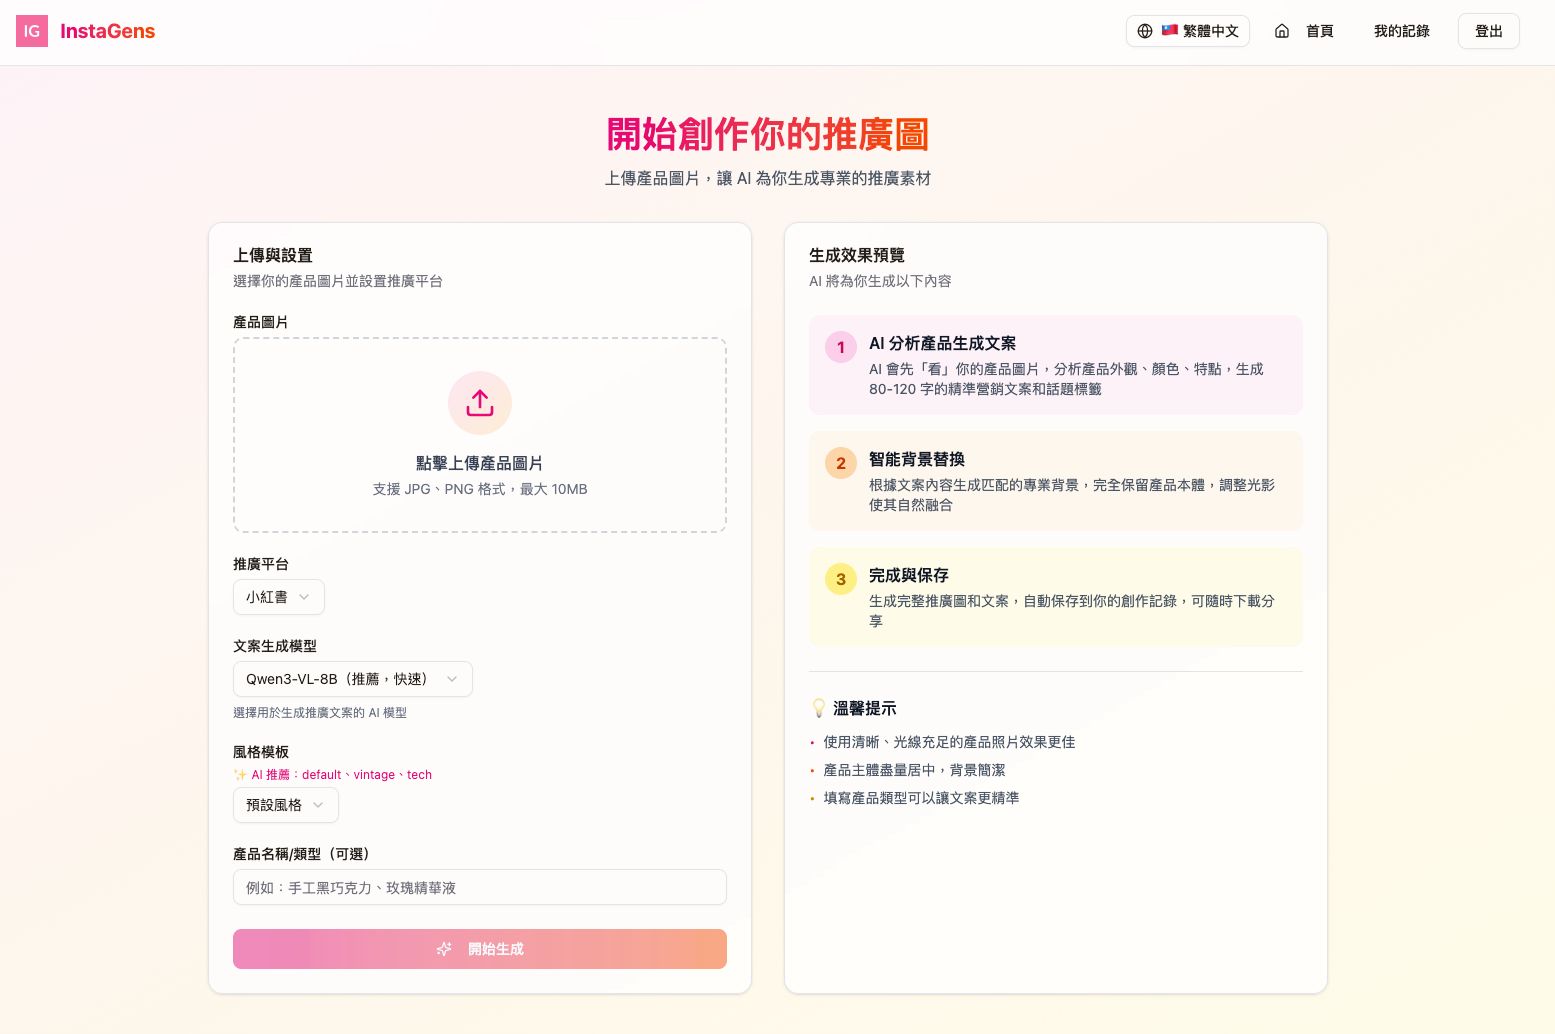Screen dimensions: 1555x1034
Task: Click the home icon in navbar
Action: click(x=1282, y=31)
